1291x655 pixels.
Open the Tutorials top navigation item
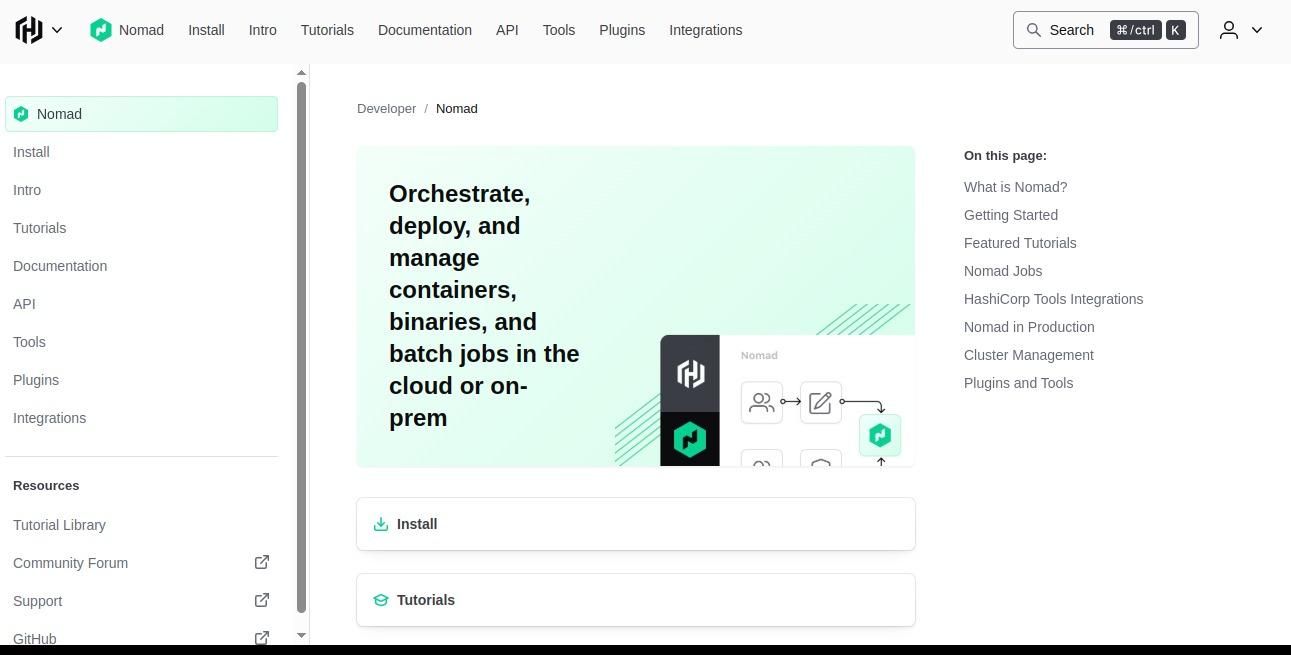(x=327, y=30)
